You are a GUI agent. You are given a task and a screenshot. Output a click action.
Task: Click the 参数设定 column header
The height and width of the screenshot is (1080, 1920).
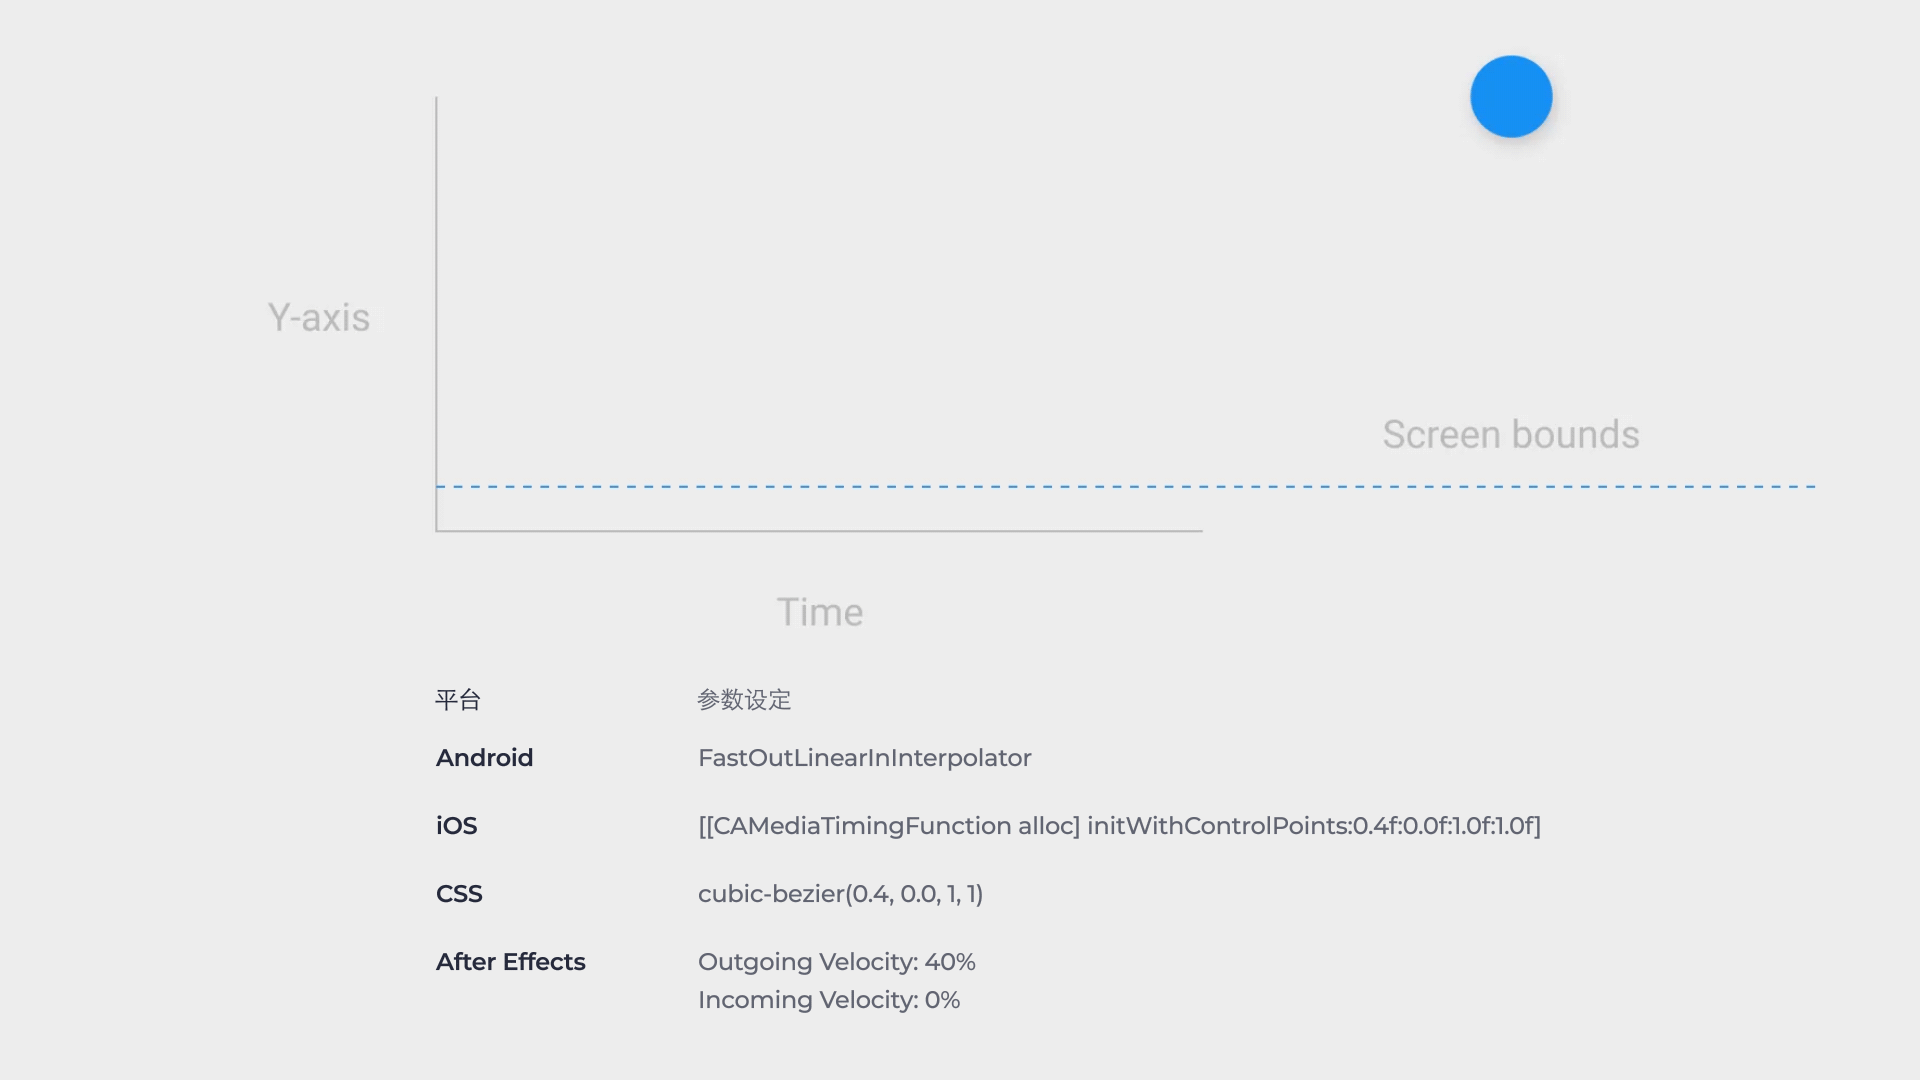[744, 700]
